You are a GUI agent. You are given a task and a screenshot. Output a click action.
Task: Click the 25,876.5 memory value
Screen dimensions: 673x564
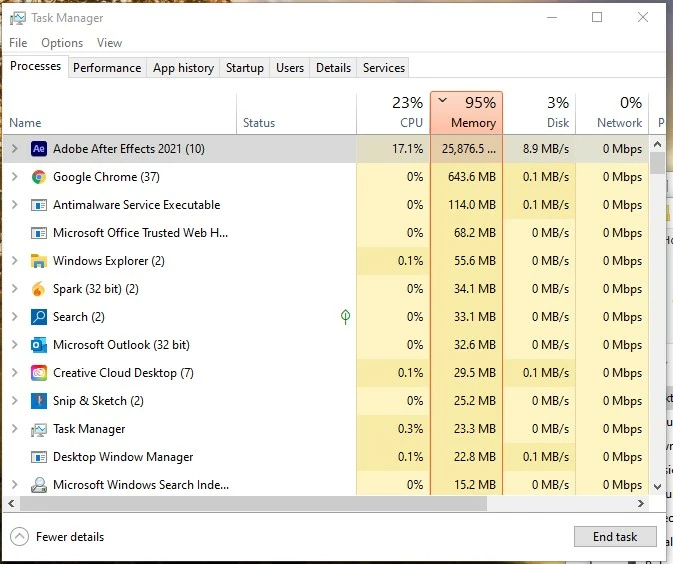click(469, 149)
